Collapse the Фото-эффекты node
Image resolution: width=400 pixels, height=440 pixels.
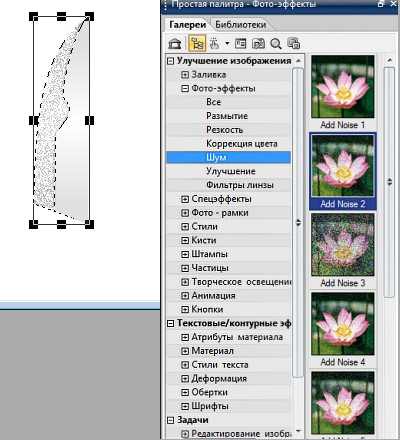[185, 89]
